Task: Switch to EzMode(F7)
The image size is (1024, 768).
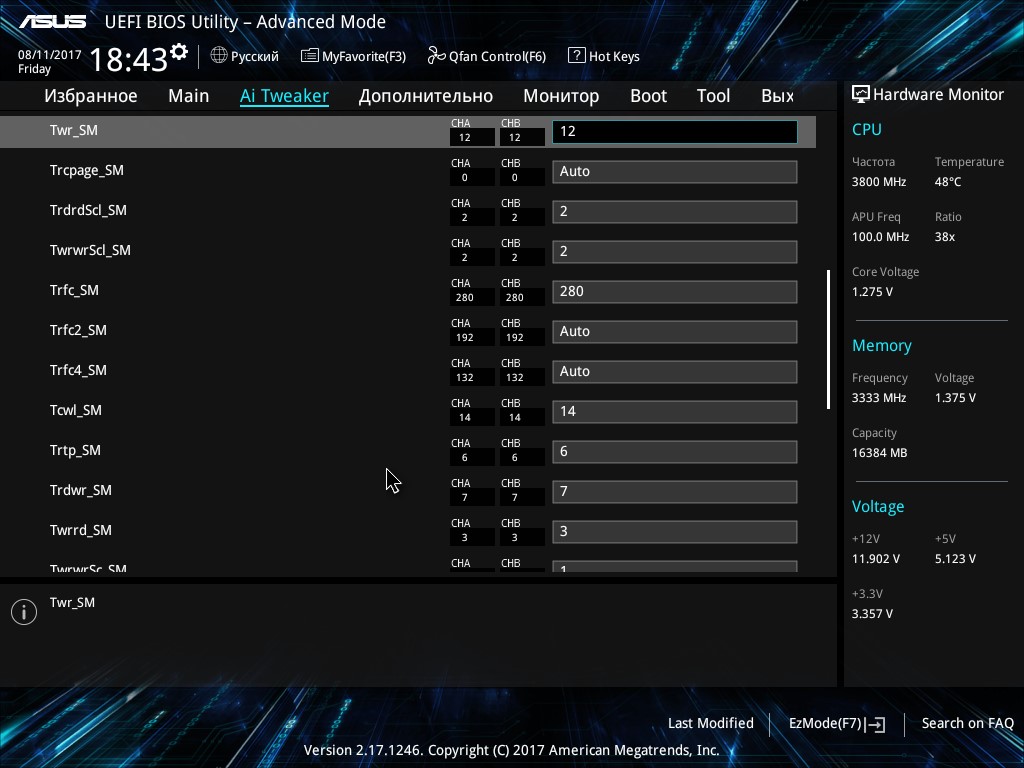Action: pyautogui.click(x=825, y=723)
